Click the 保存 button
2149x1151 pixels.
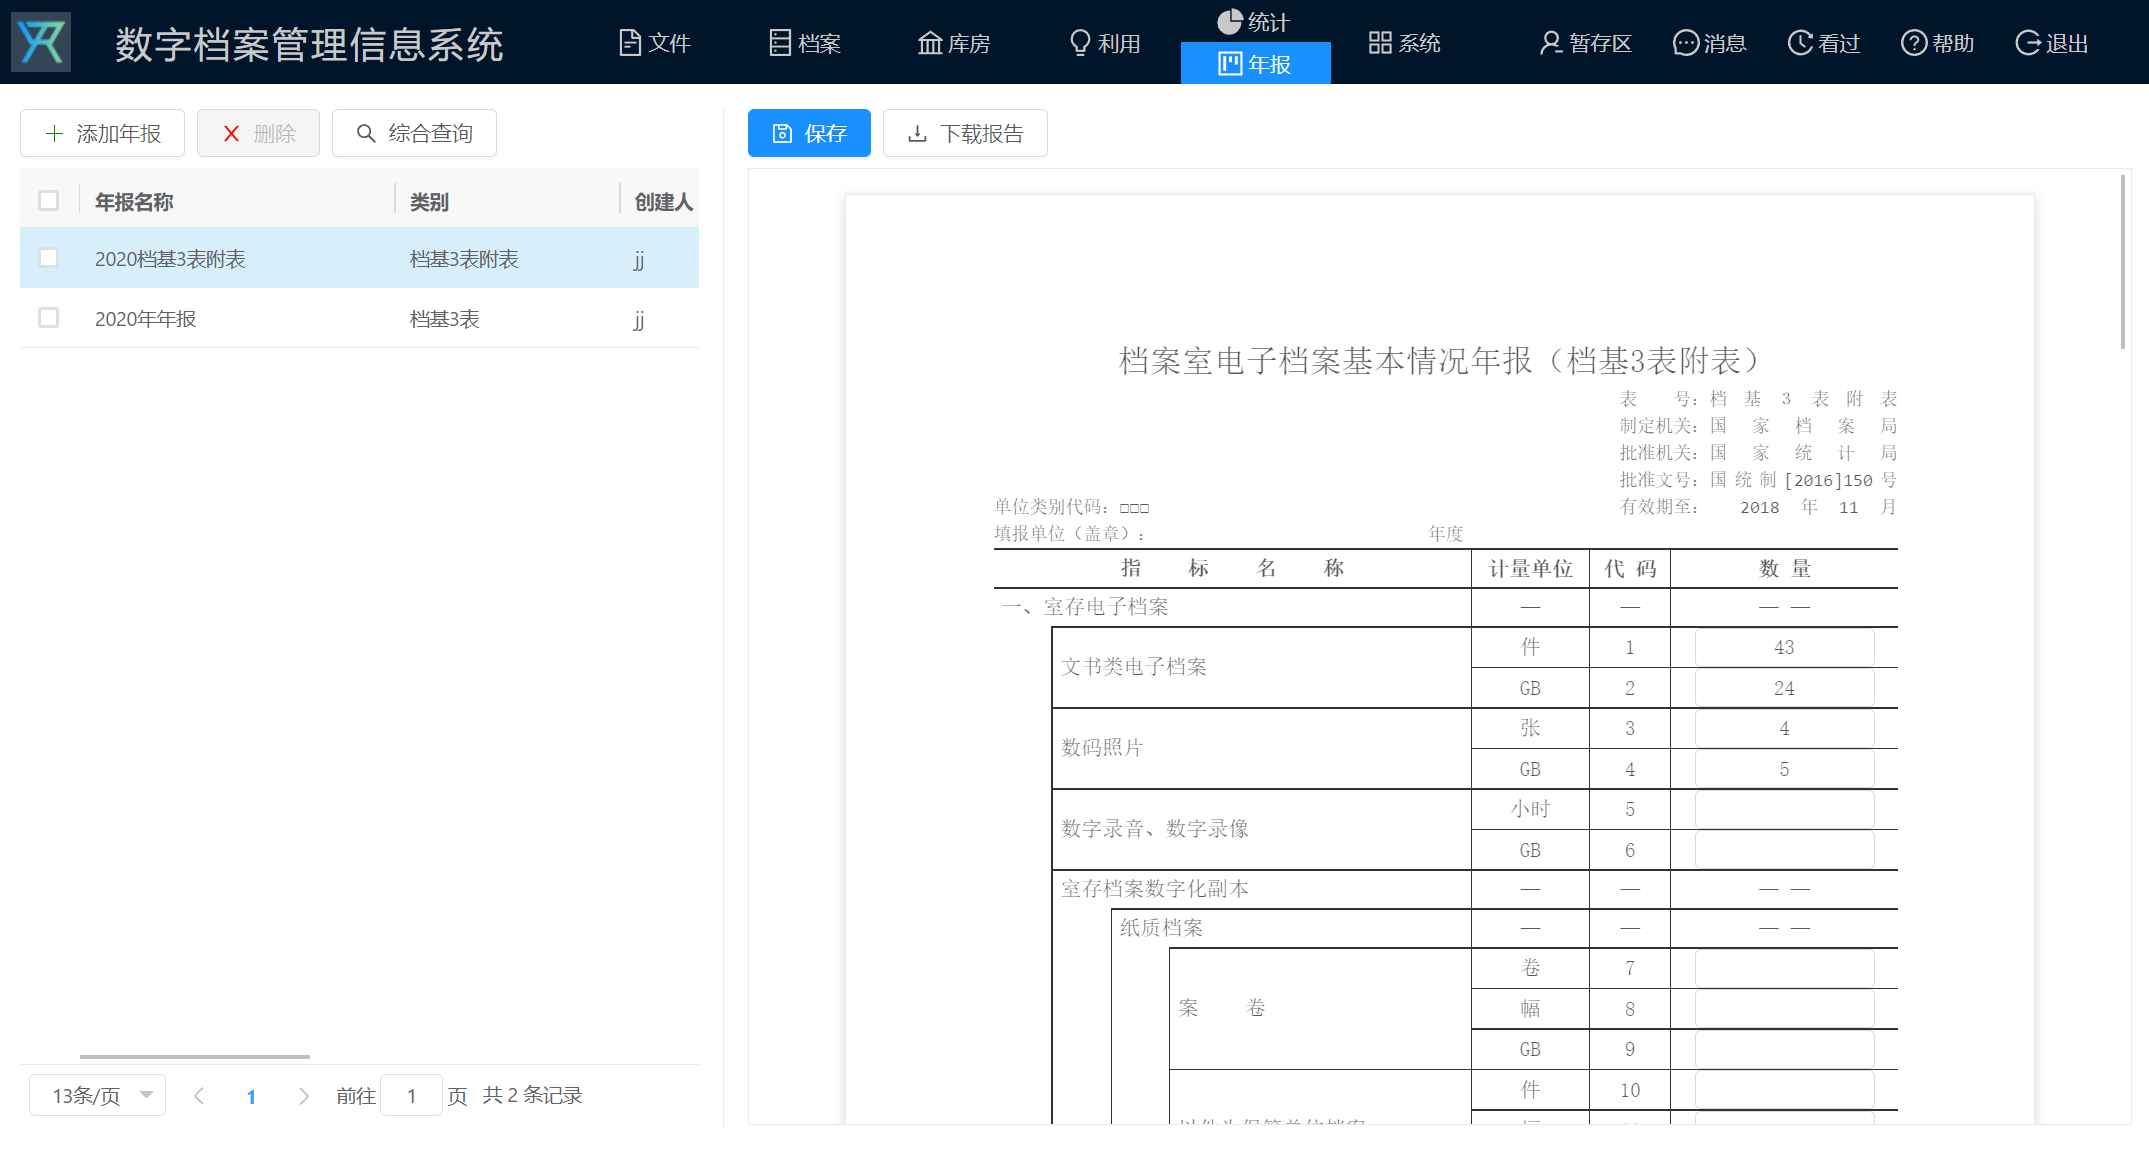click(x=809, y=133)
